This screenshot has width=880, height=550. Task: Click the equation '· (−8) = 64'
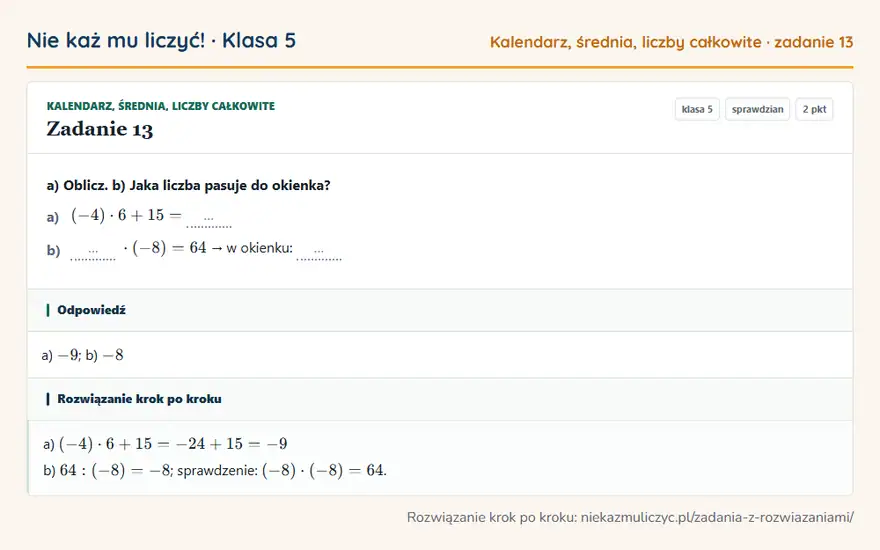[165, 248]
